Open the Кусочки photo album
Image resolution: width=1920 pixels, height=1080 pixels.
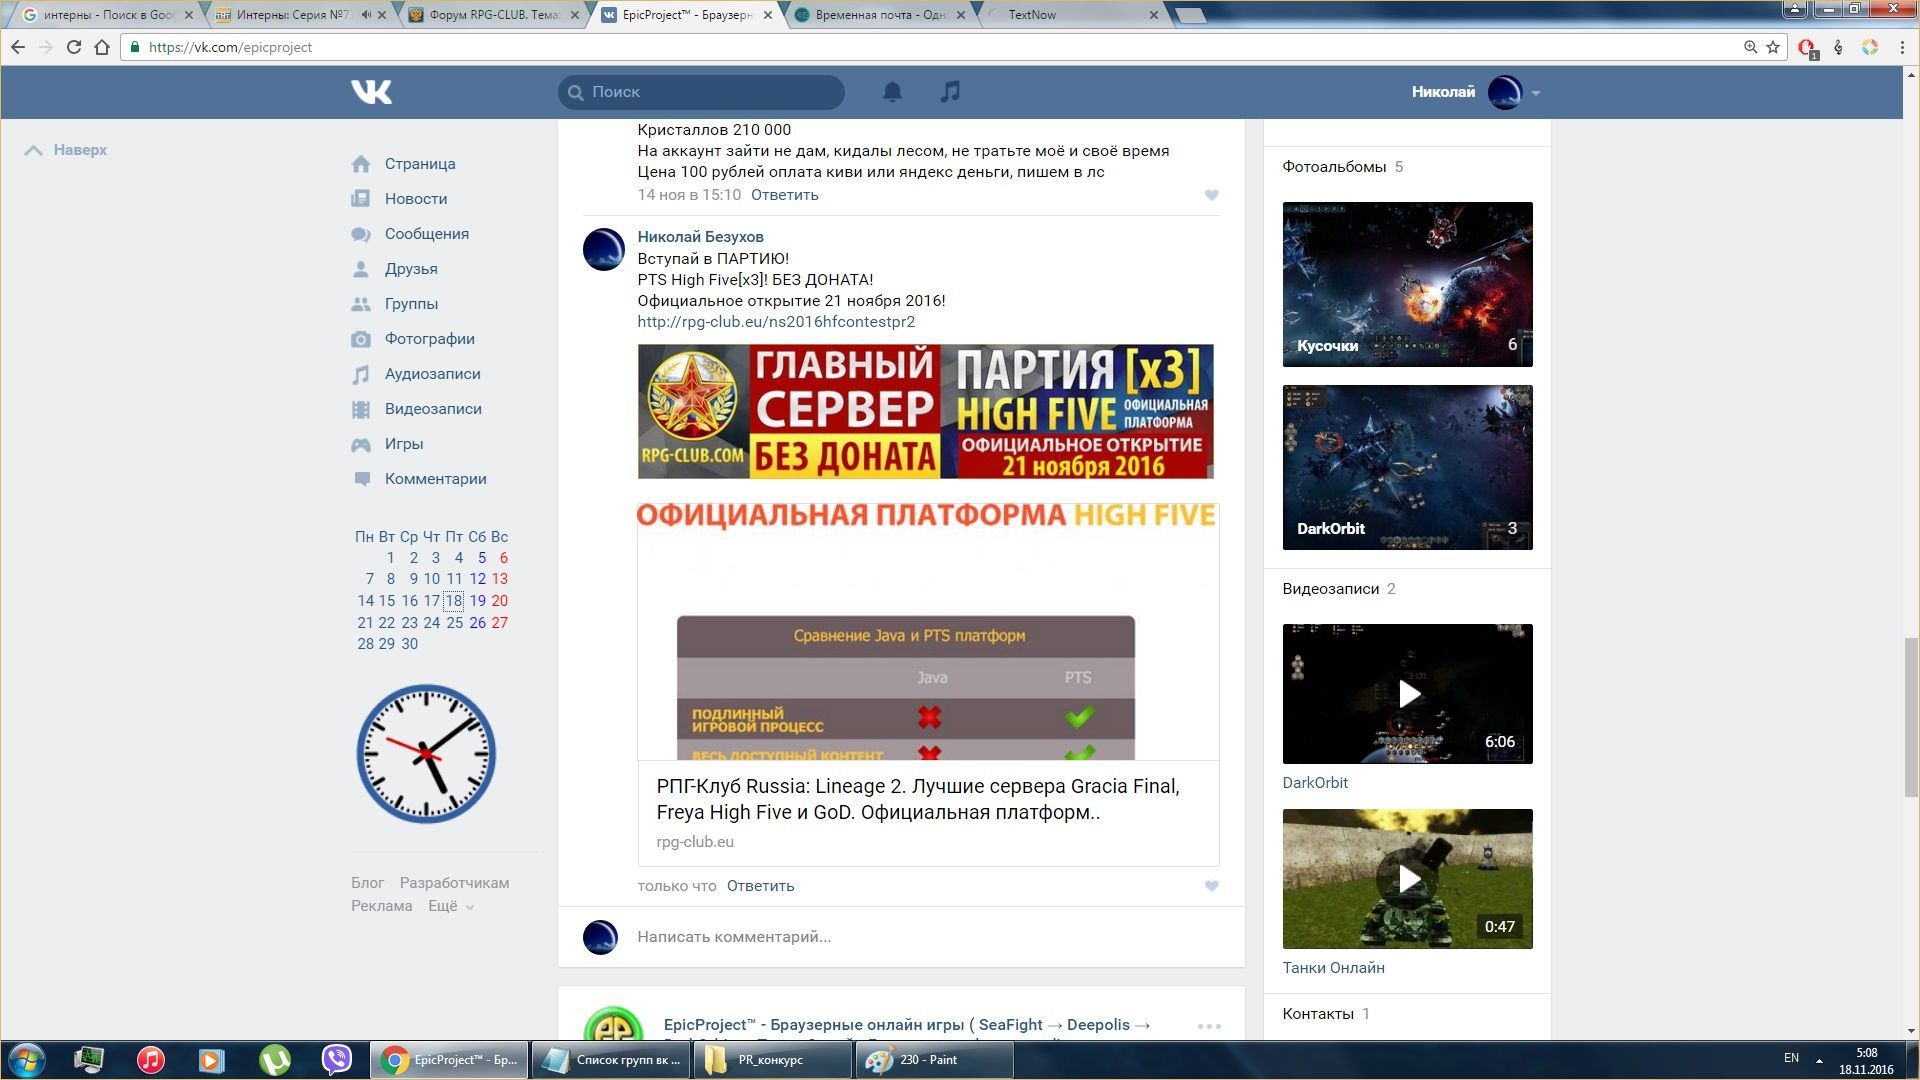[x=1407, y=284]
